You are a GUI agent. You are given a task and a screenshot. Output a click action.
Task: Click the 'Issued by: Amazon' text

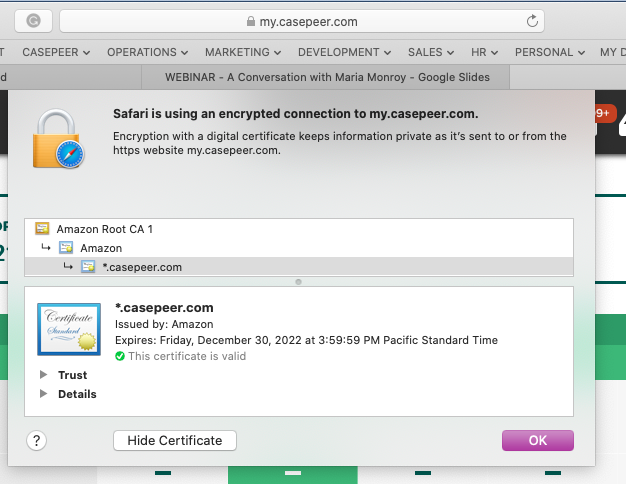click(x=164, y=324)
